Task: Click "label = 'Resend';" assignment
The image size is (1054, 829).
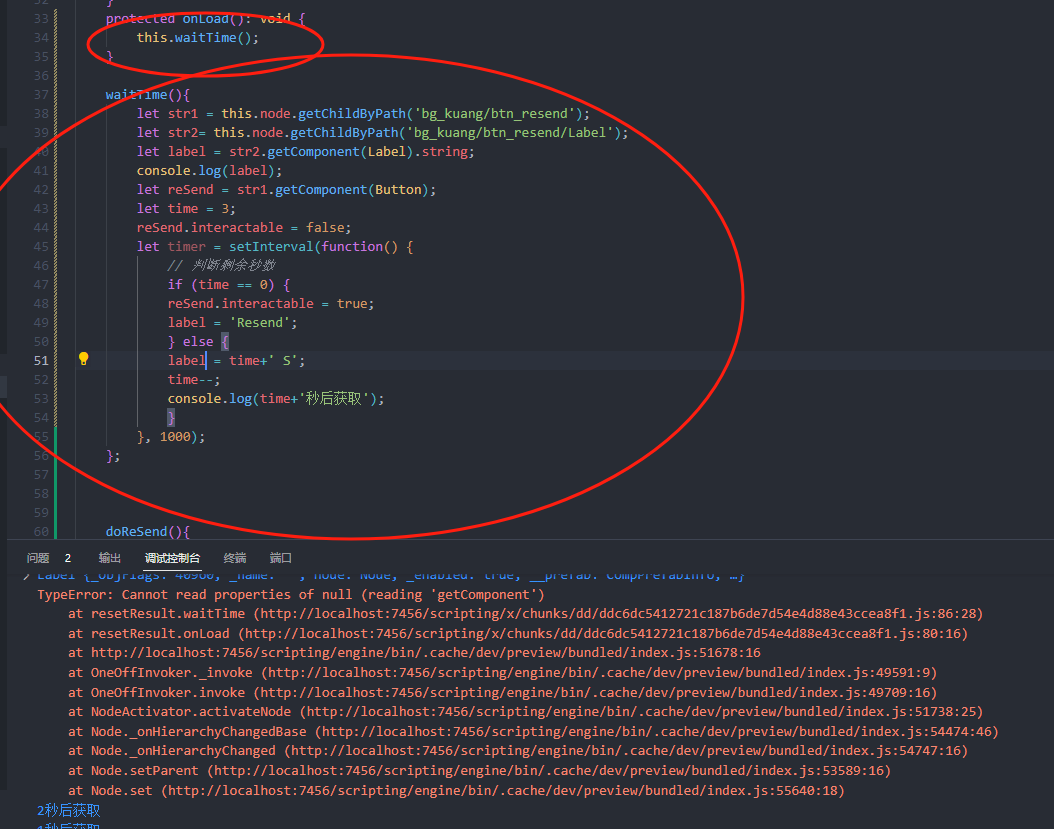Action: (232, 323)
